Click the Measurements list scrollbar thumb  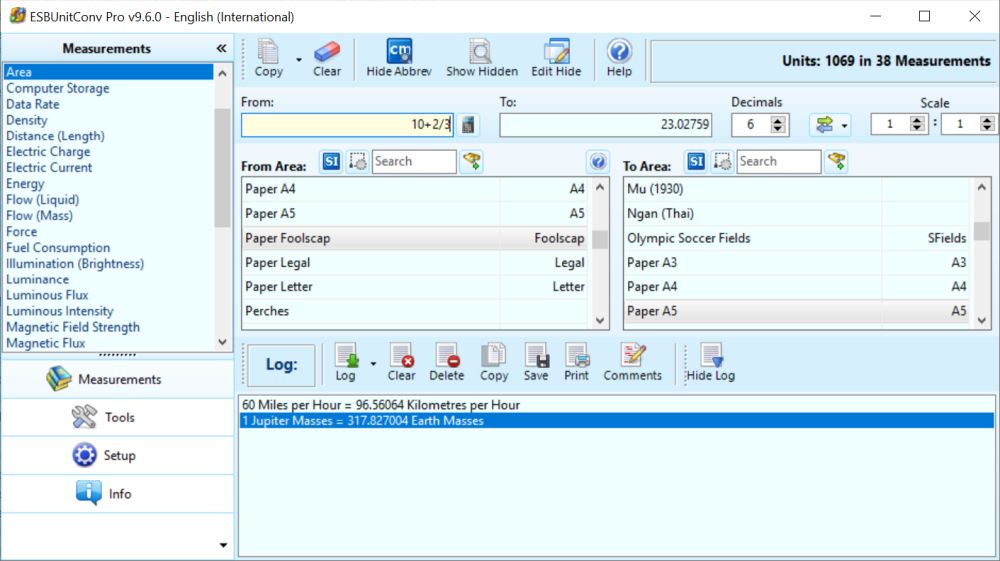pos(222,168)
